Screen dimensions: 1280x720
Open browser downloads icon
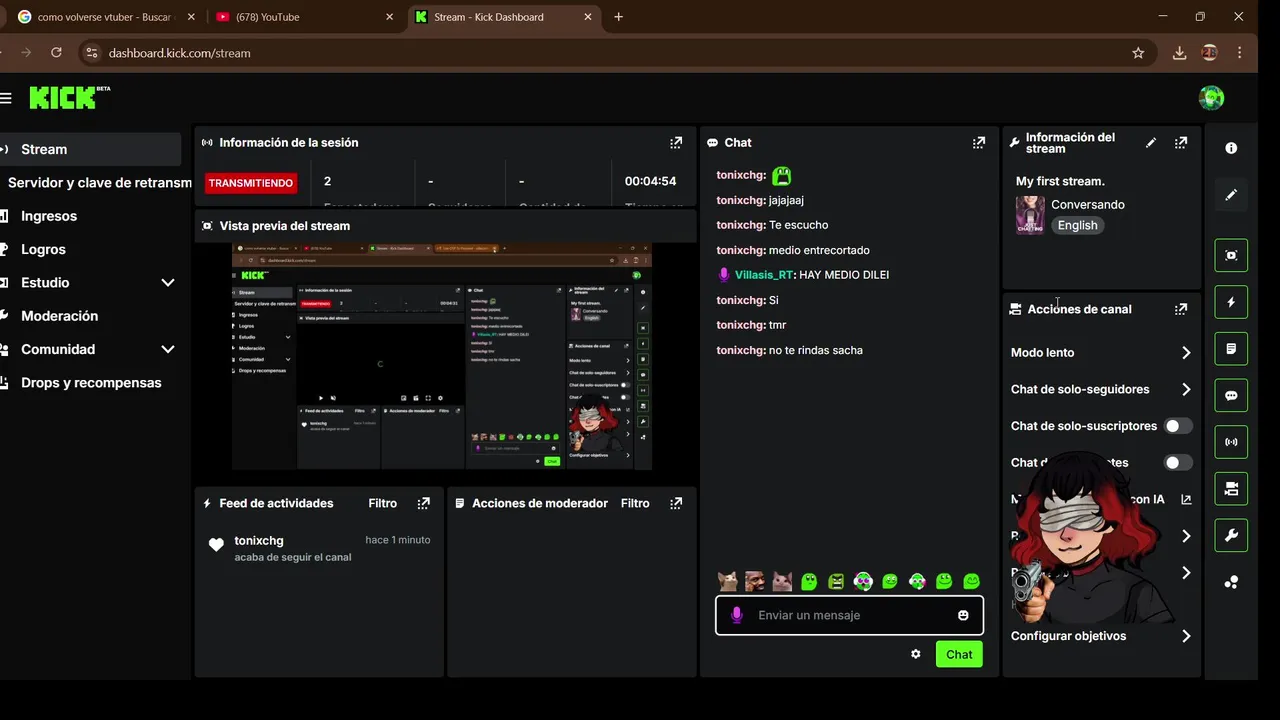[1179, 53]
